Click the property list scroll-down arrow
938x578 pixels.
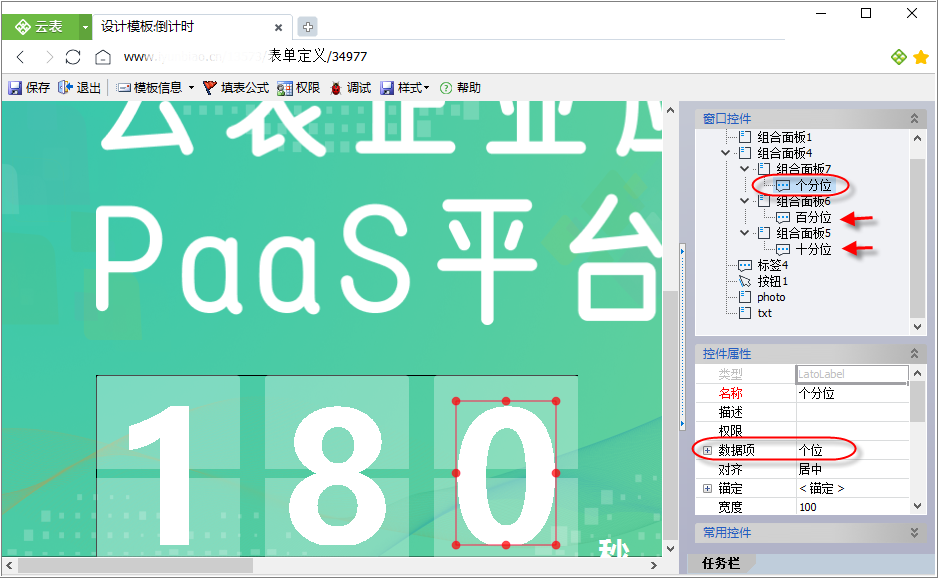click(x=918, y=506)
